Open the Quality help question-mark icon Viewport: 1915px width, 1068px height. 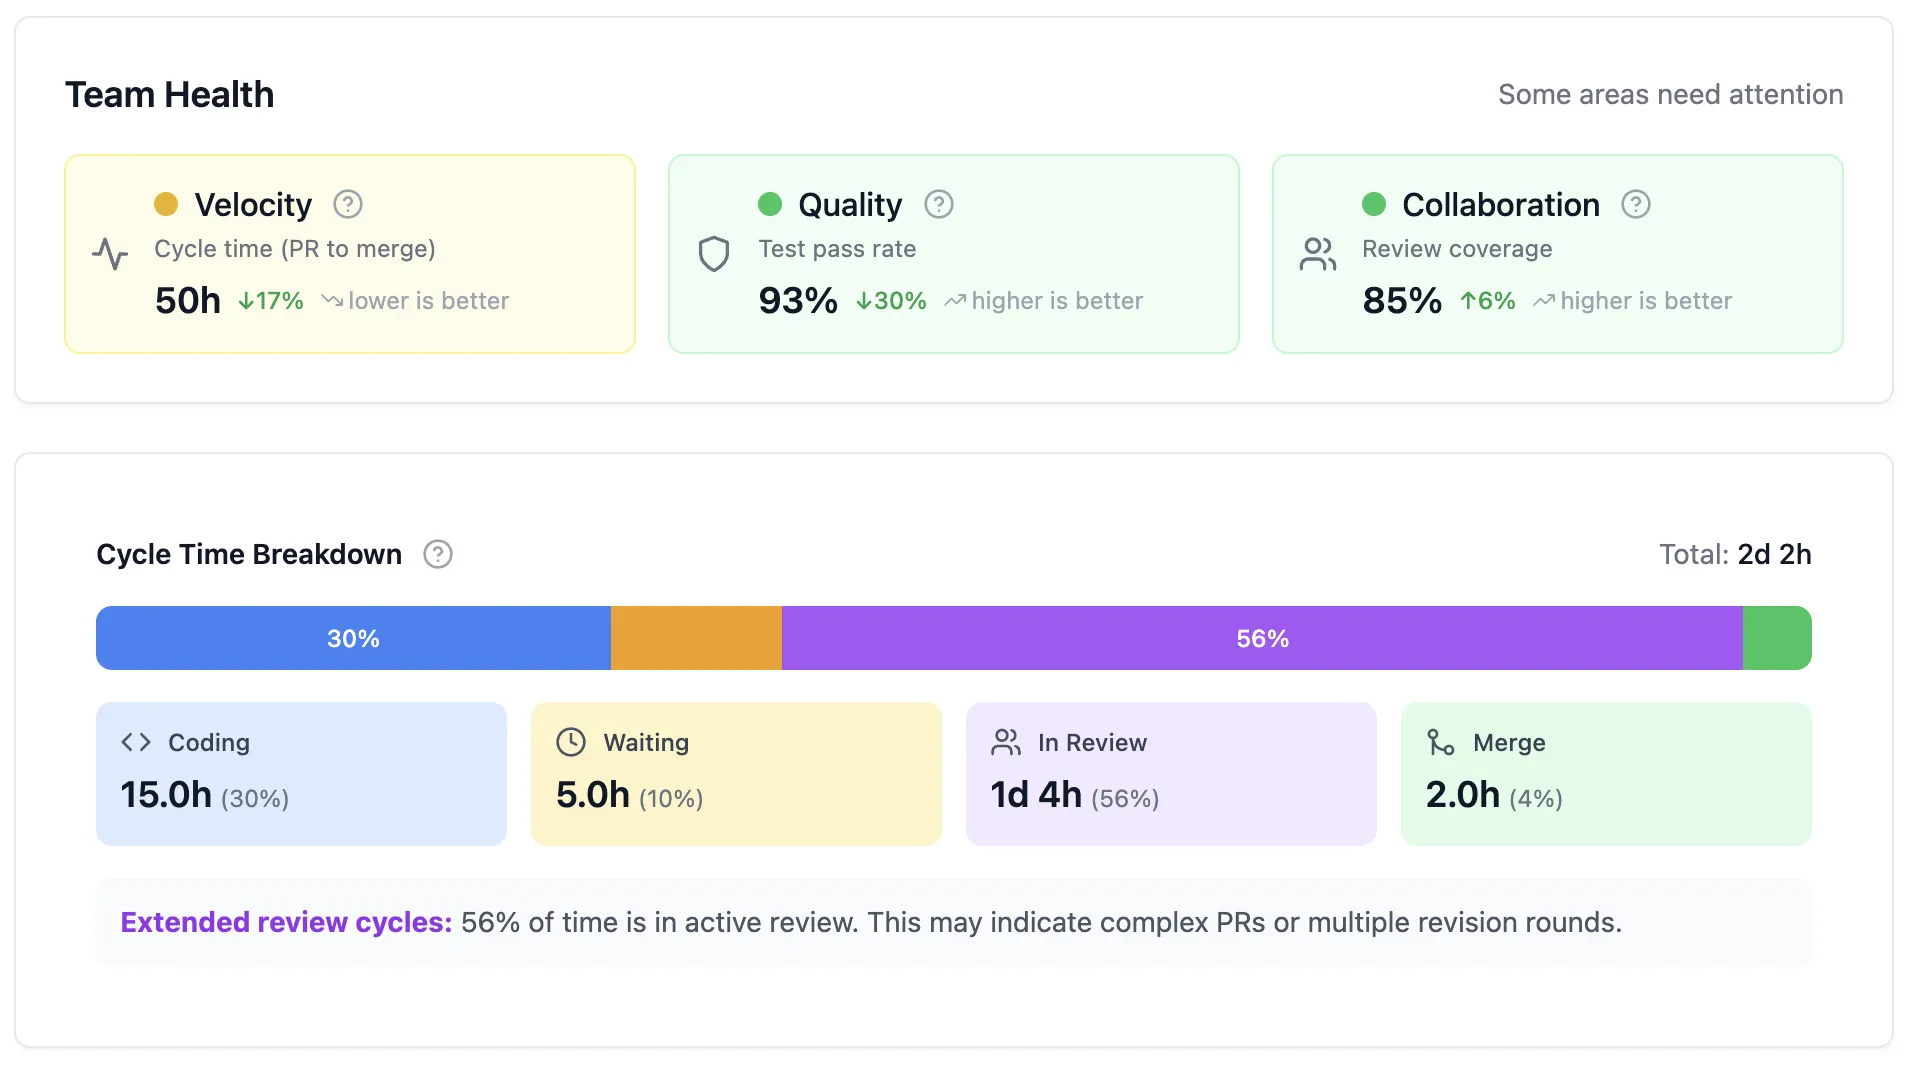coord(938,204)
